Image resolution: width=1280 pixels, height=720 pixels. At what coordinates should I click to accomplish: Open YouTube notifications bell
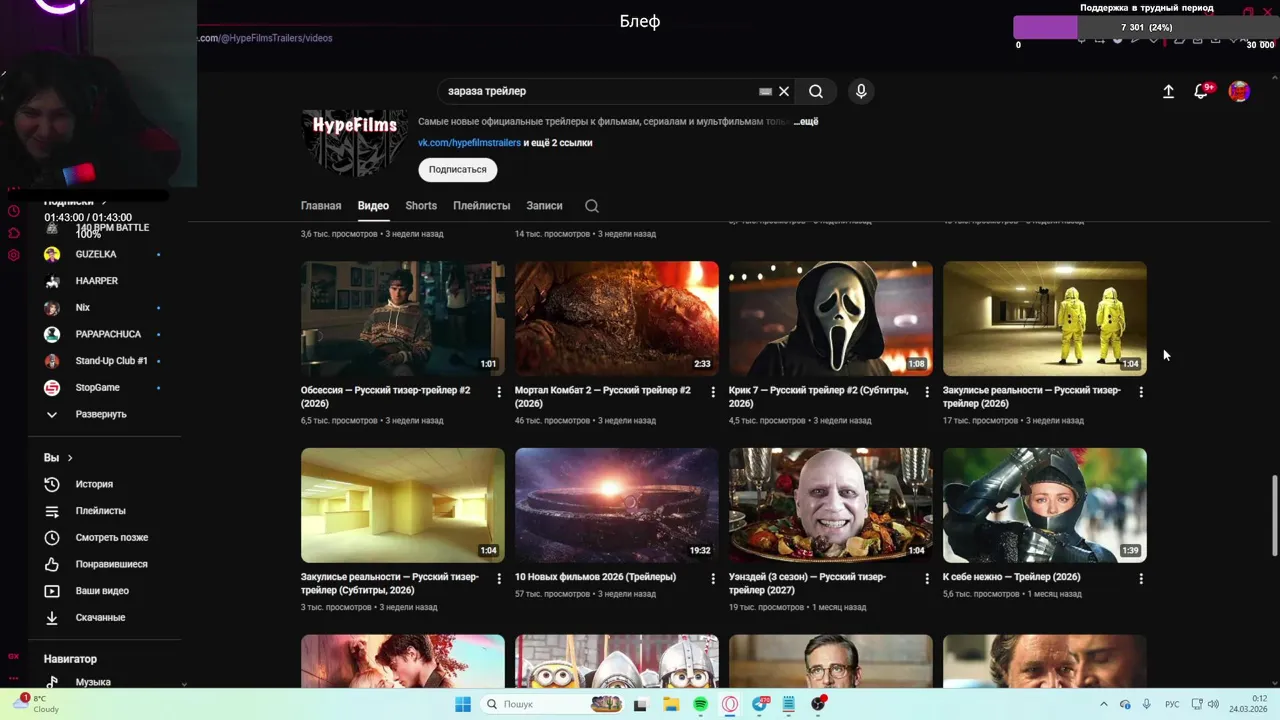click(x=1201, y=91)
